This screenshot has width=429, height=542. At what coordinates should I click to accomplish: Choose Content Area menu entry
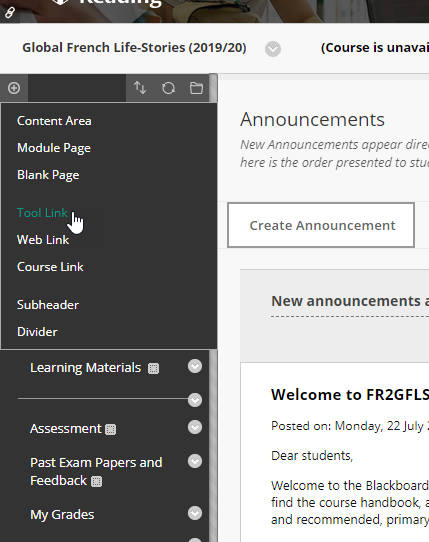coord(54,121)
